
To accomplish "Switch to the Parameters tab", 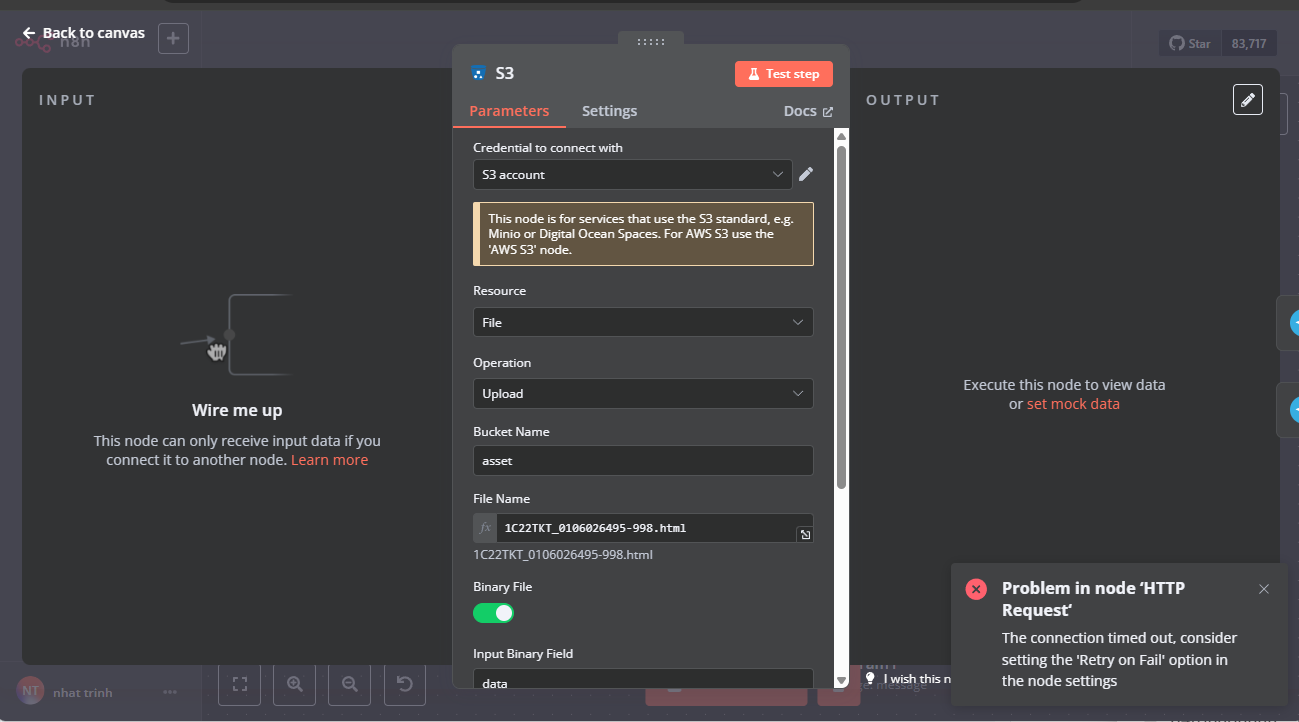I will [509, 111].
